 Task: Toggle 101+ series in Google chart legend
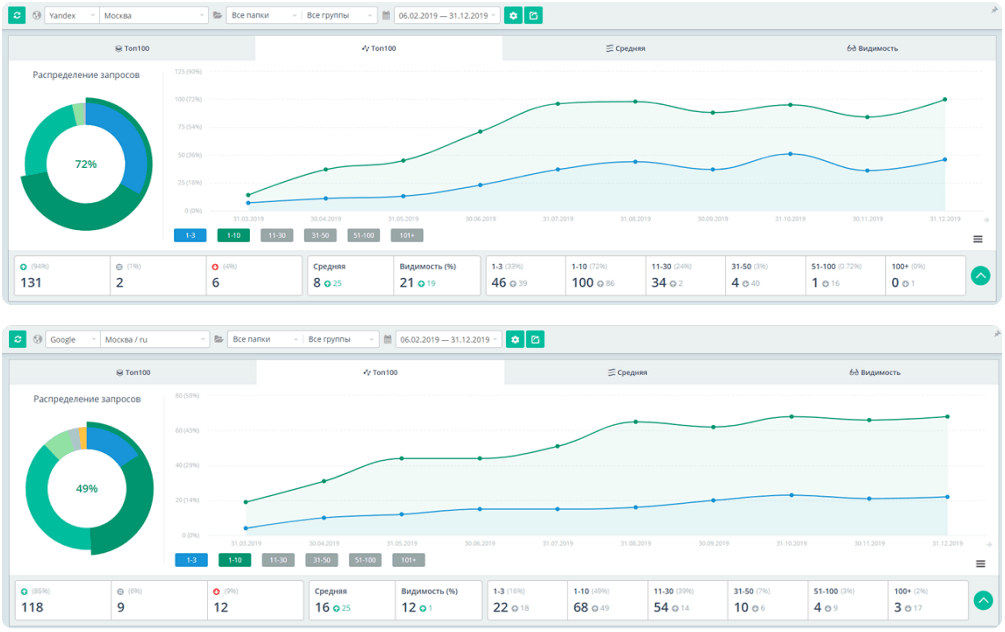point(409,560)
